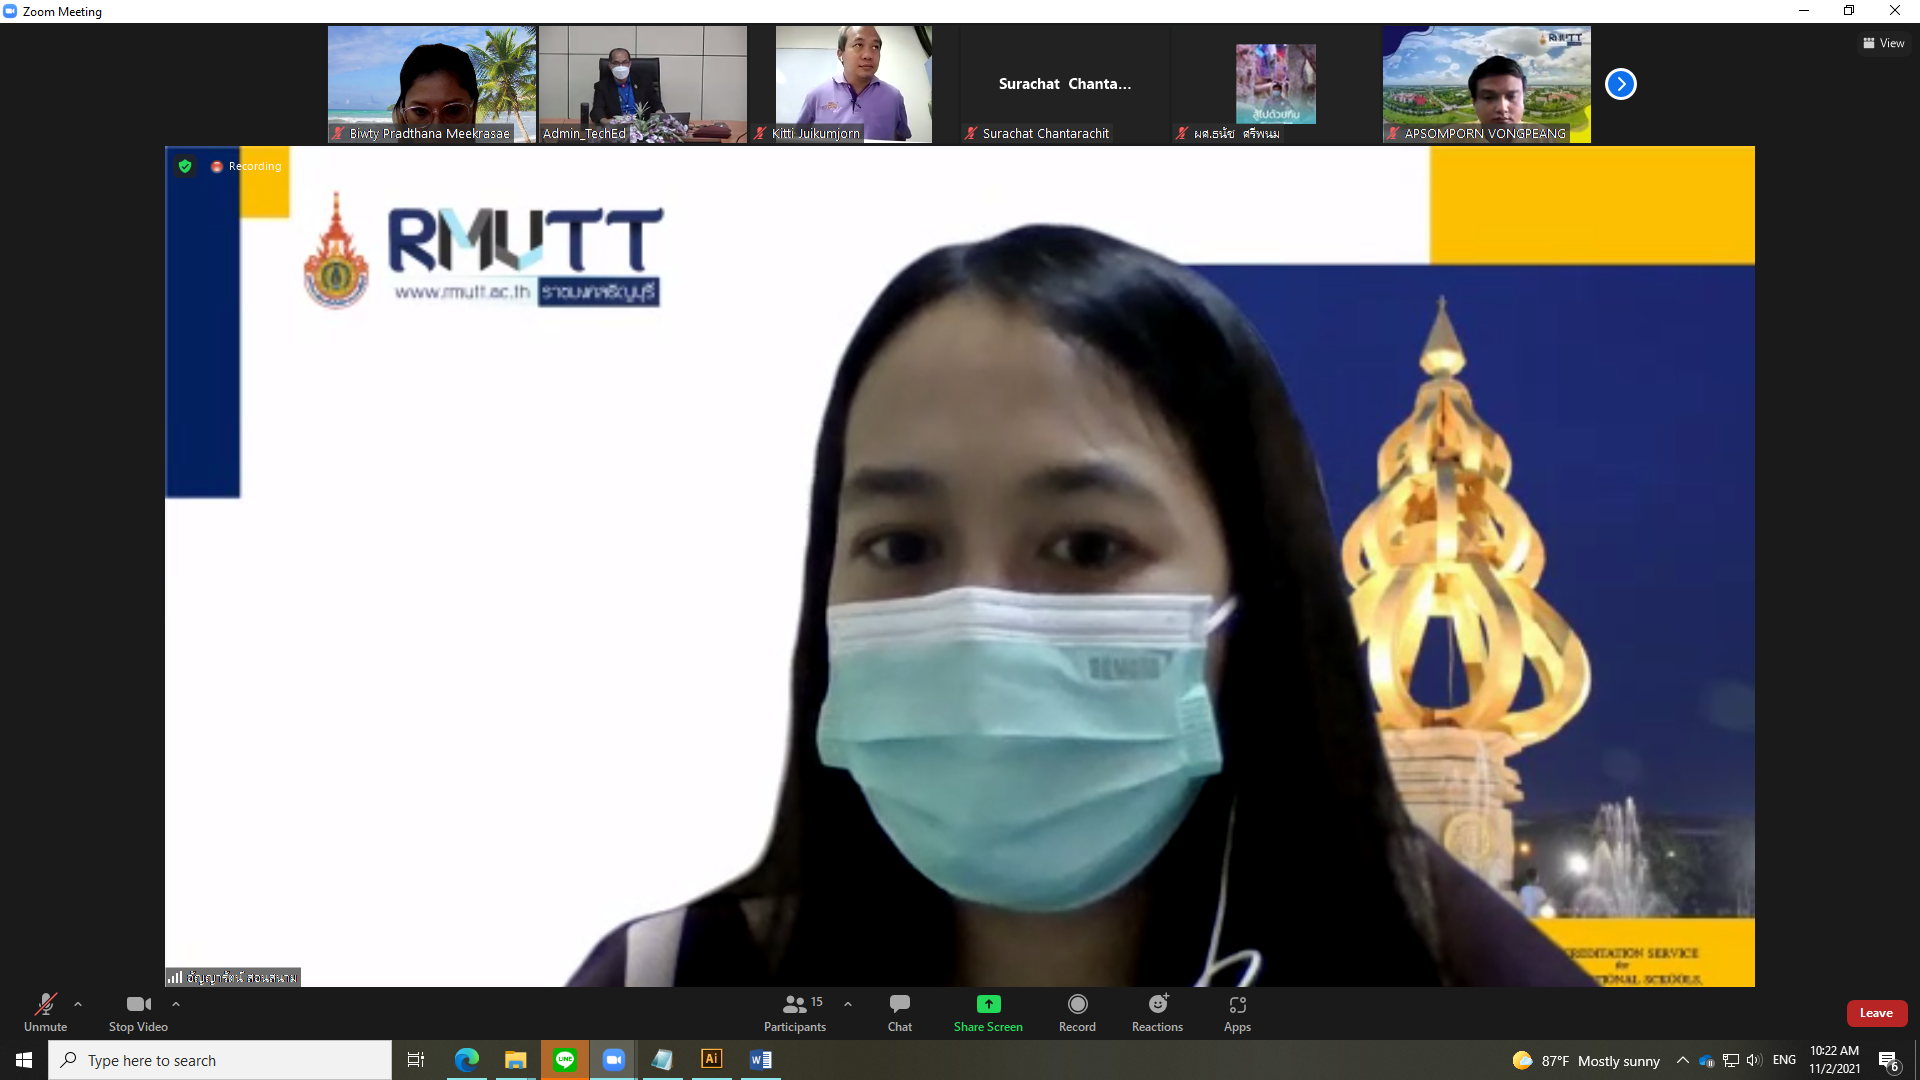Screen dimensions: 1920x1080
Task: Start recording with Record button
Action: click(1077, 1012)
